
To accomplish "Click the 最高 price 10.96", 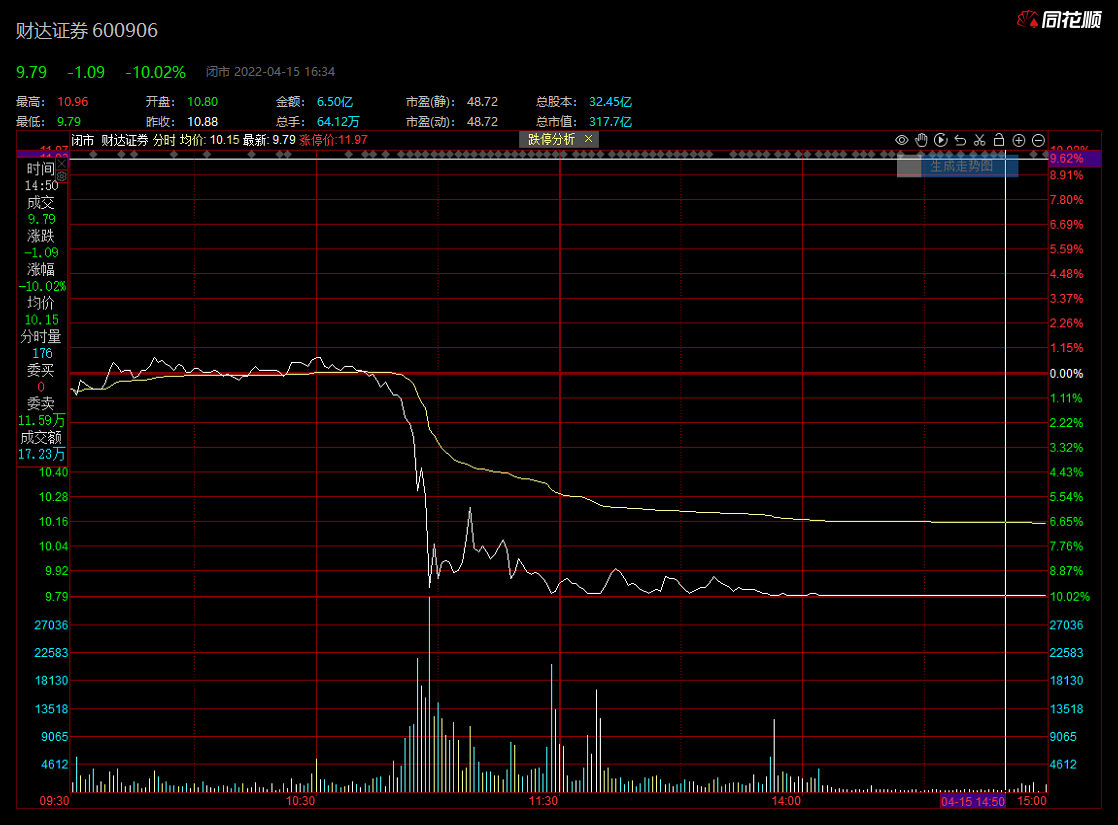I will pyautogui.click(x=73, y=102).
